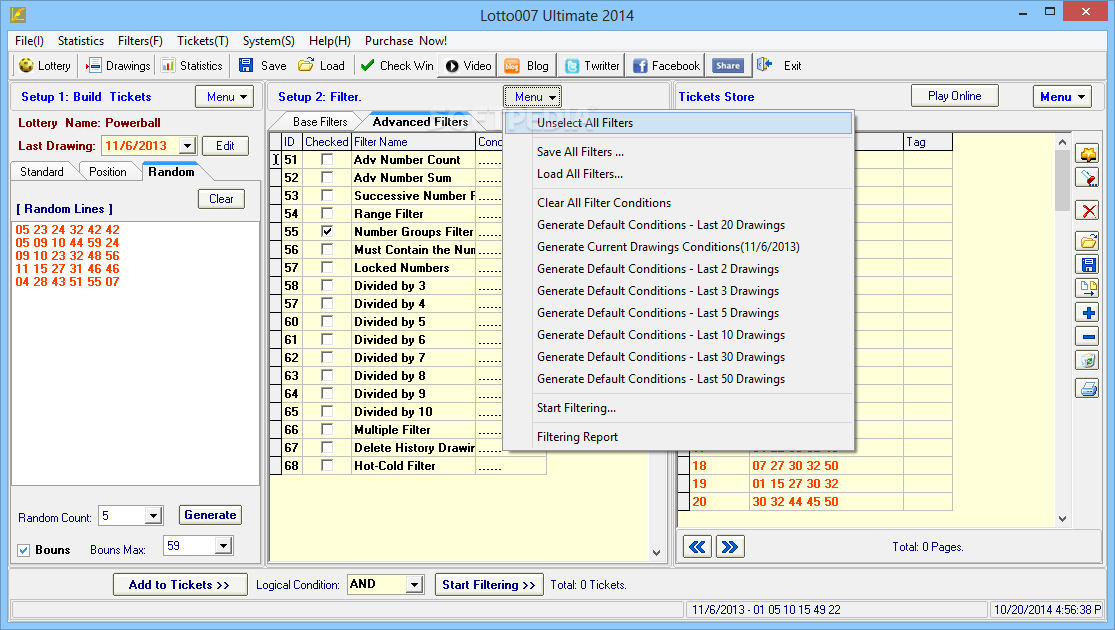Click the Statistics toolbar icon
This screenshot has height=630, width=1115.
[x=168, y=65]
